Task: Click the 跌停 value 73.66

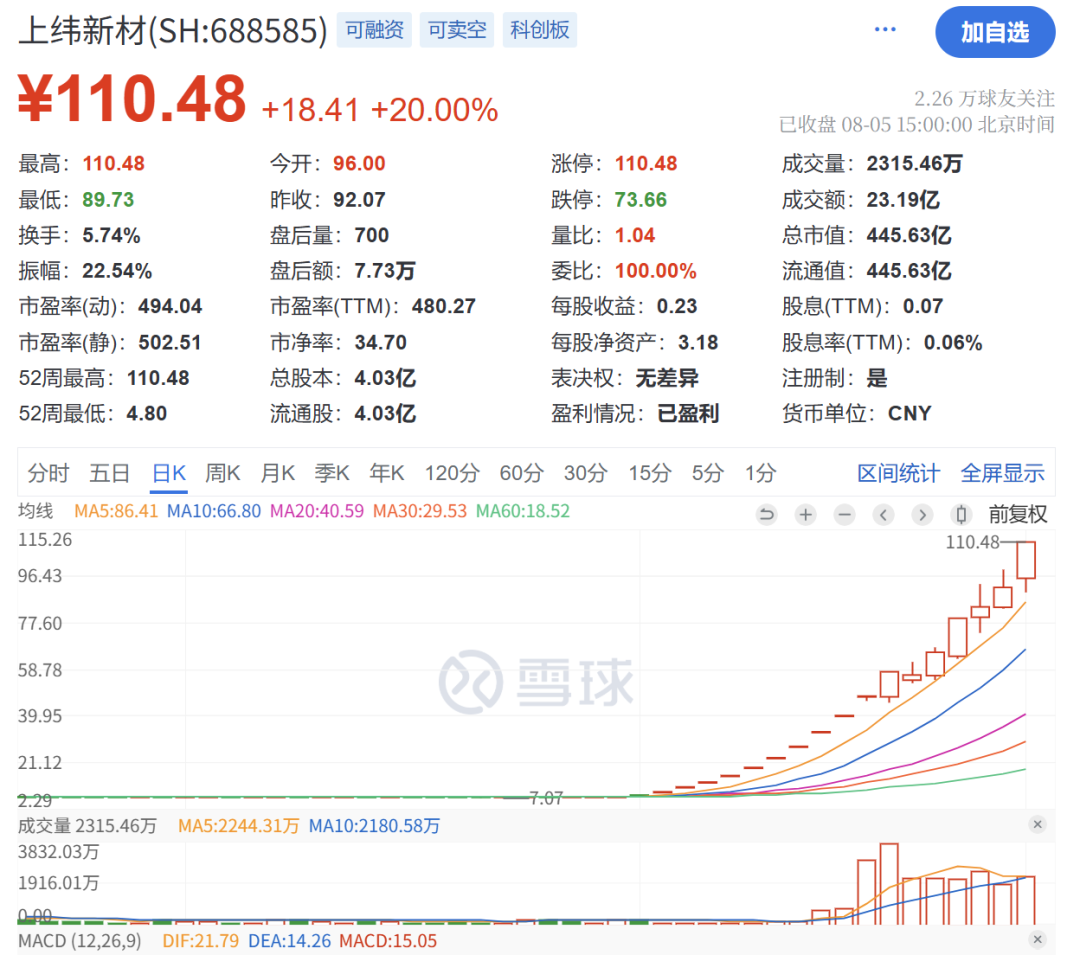Action: coord(641,200)
